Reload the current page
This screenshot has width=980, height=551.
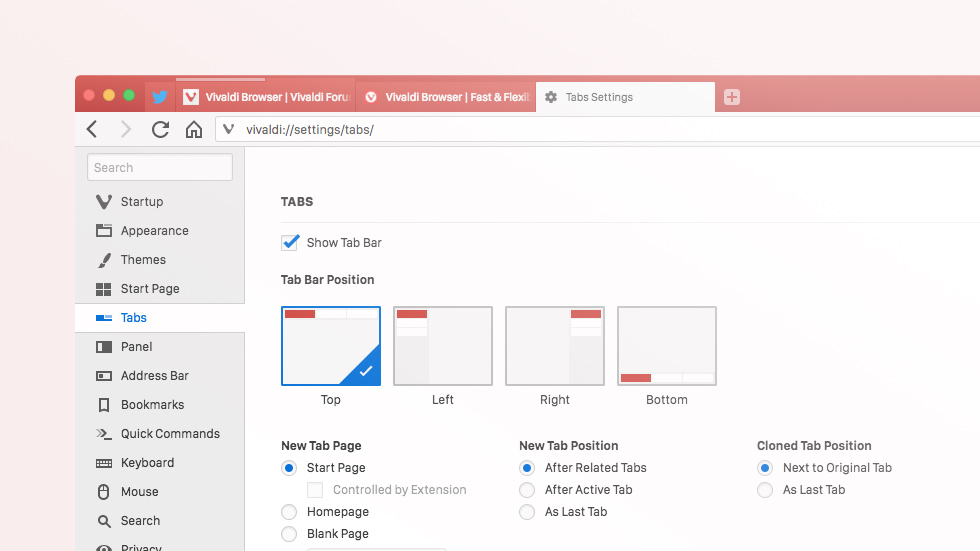(161, 129)
